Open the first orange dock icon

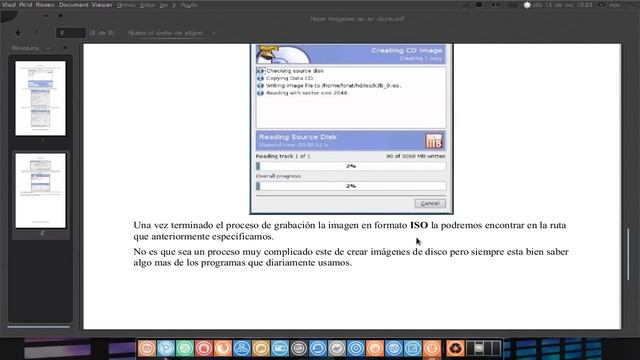click(147, 349)
